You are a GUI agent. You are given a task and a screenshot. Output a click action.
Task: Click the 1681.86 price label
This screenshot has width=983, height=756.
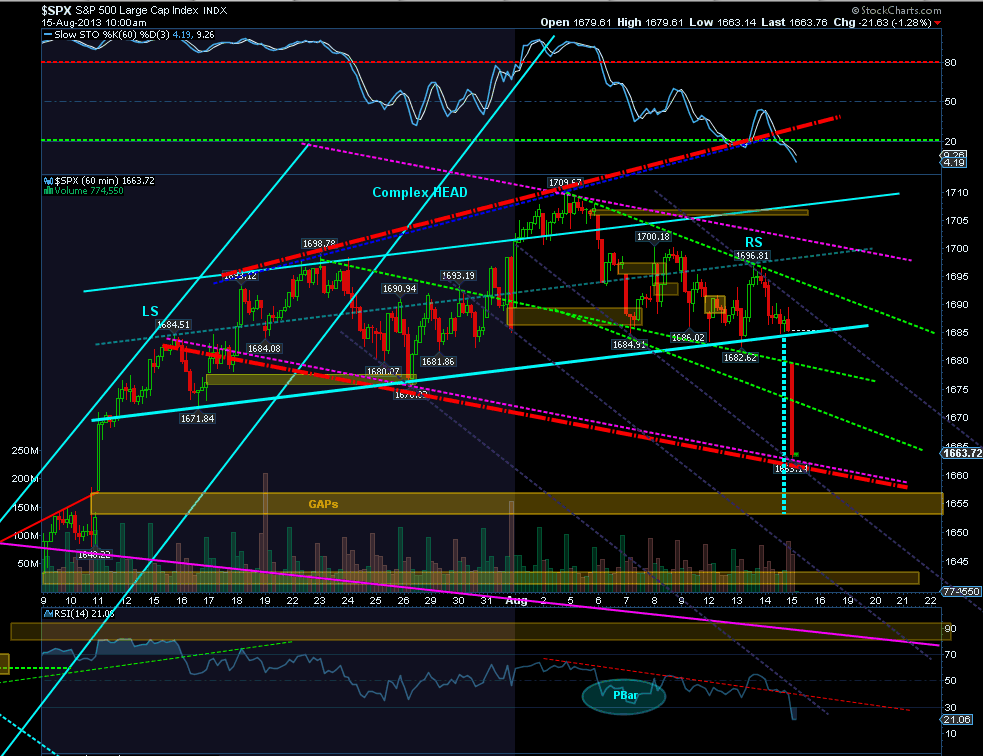click(438, 362)
